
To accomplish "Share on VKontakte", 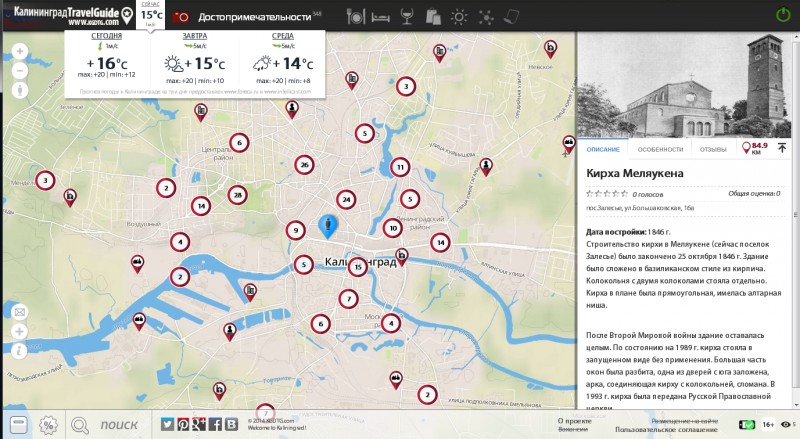I will [231, 424].
